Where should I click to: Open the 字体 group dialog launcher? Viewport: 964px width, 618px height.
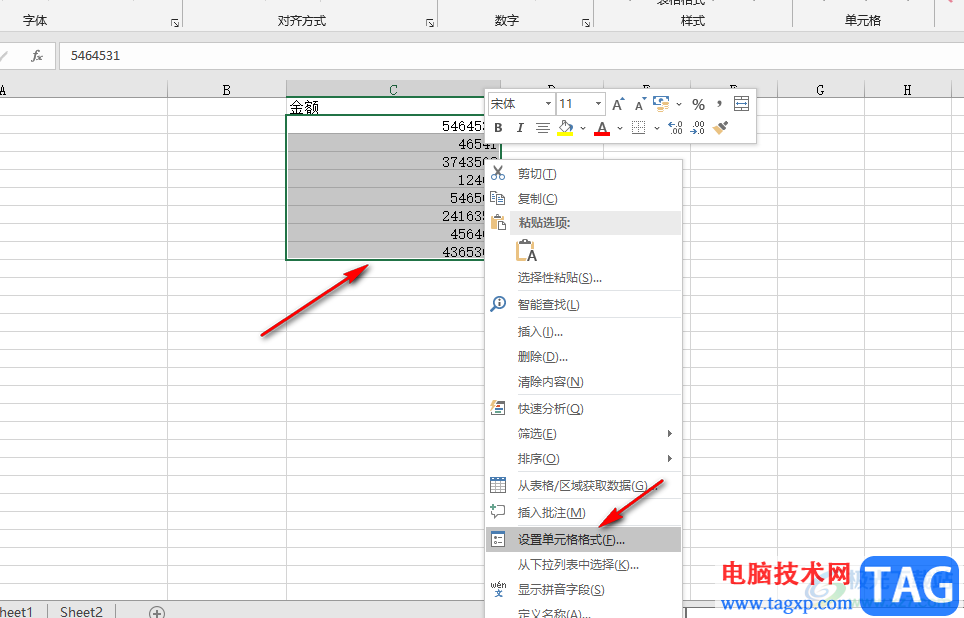pyautogui.click(x=175, y=23)
